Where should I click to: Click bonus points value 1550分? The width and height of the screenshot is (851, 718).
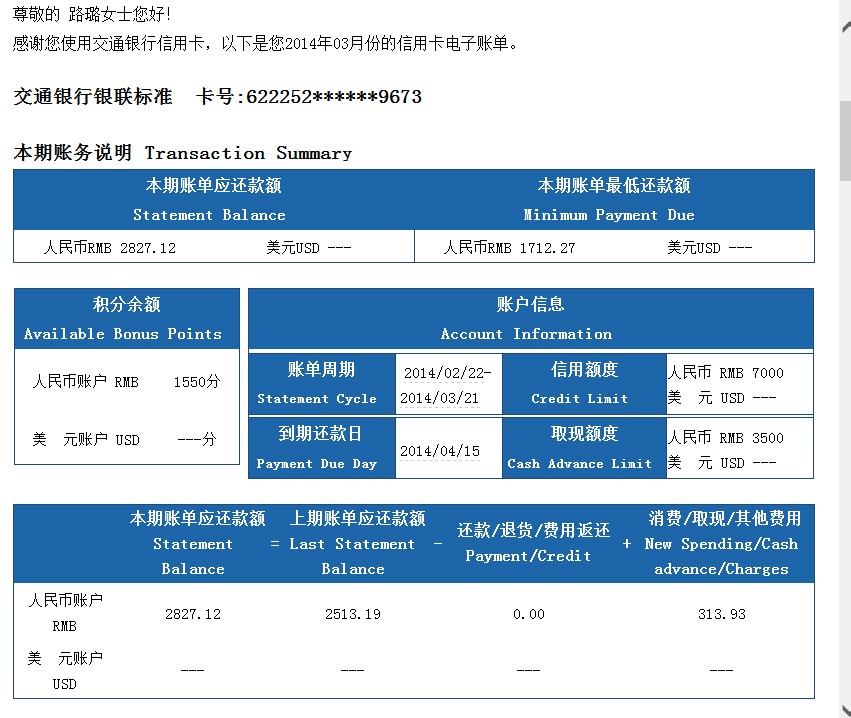197,382
